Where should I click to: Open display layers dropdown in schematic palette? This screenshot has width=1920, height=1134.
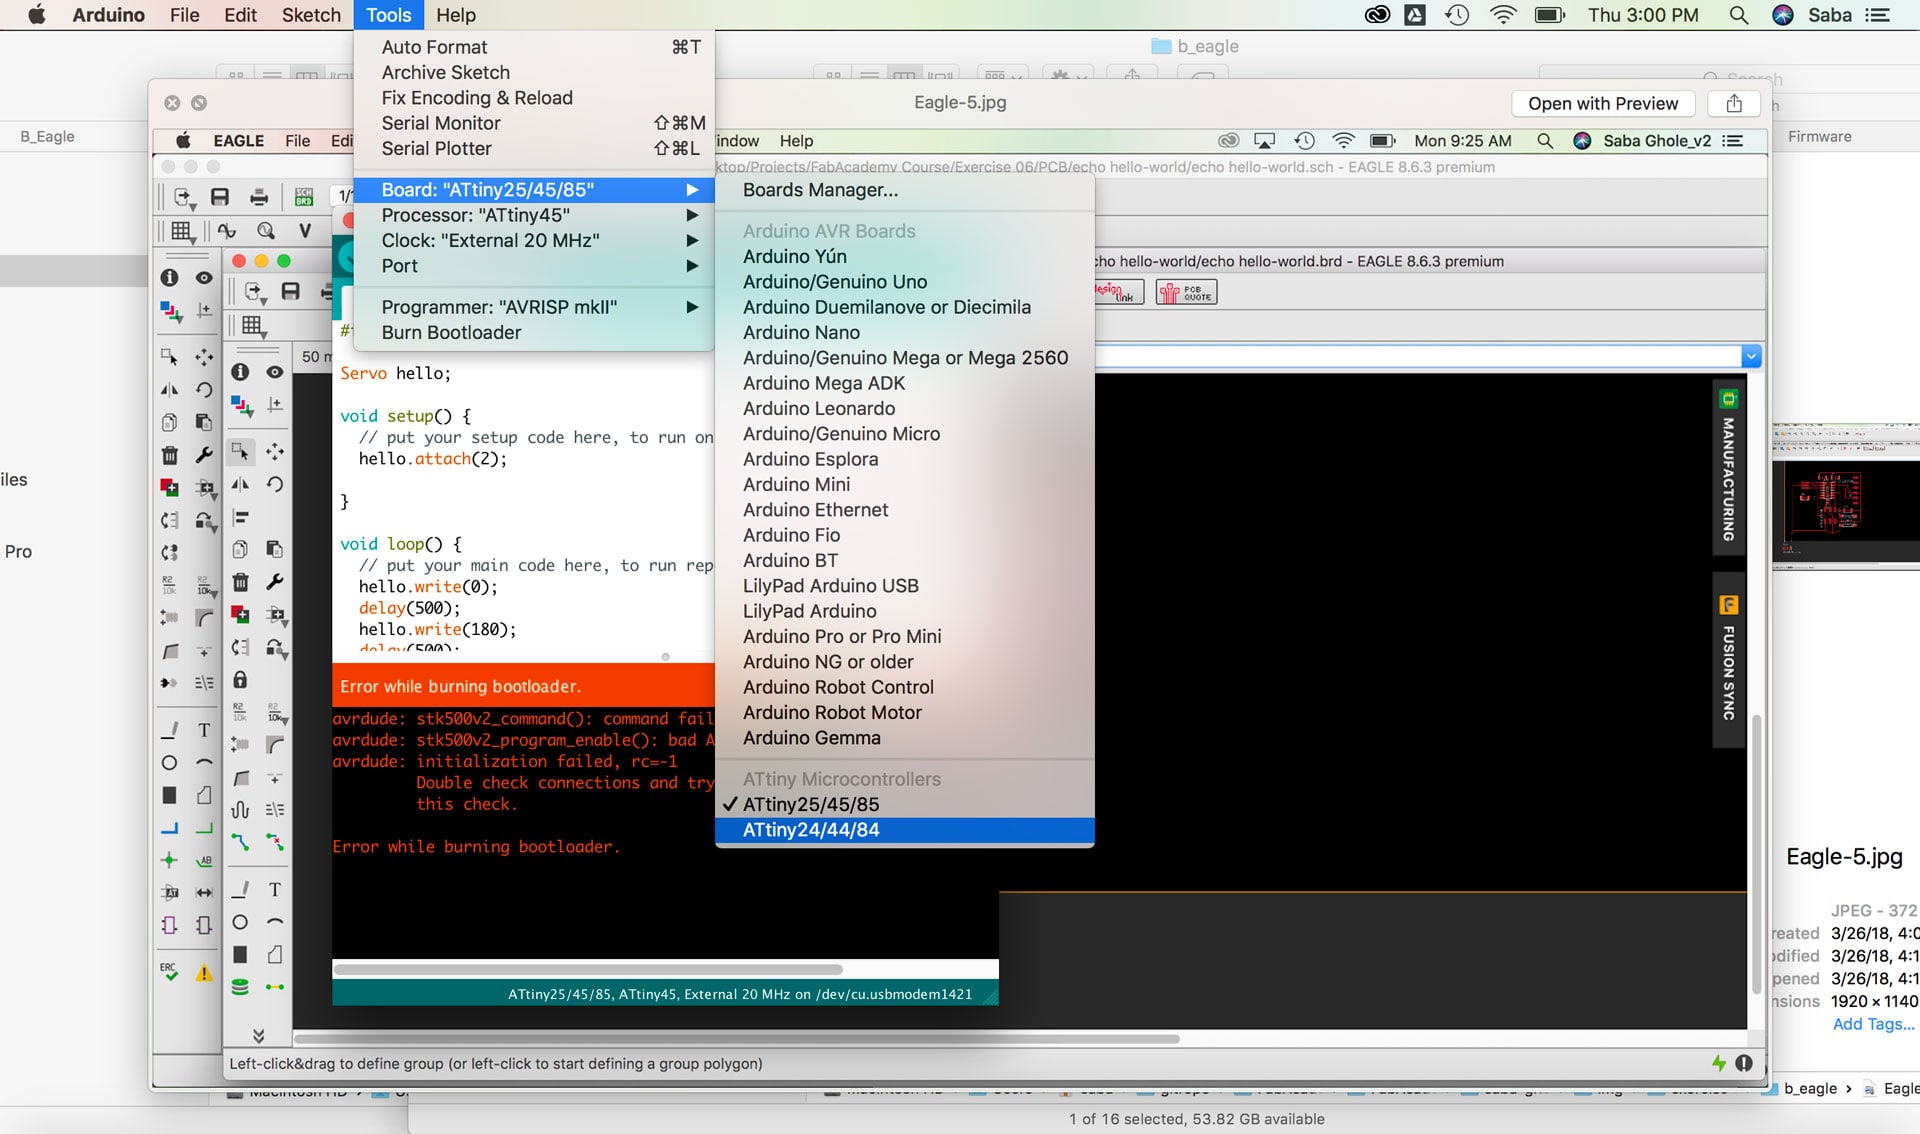pos(171,313)
